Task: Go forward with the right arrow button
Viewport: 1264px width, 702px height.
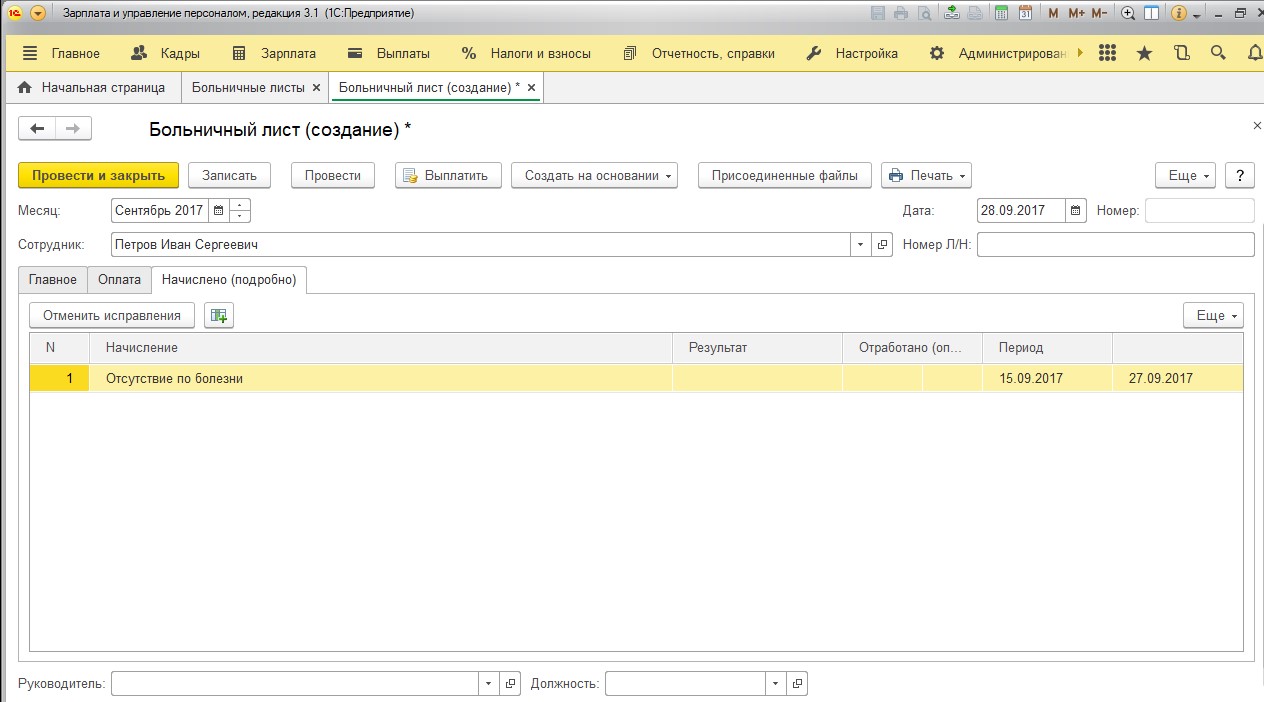Action: pos(73,128)
